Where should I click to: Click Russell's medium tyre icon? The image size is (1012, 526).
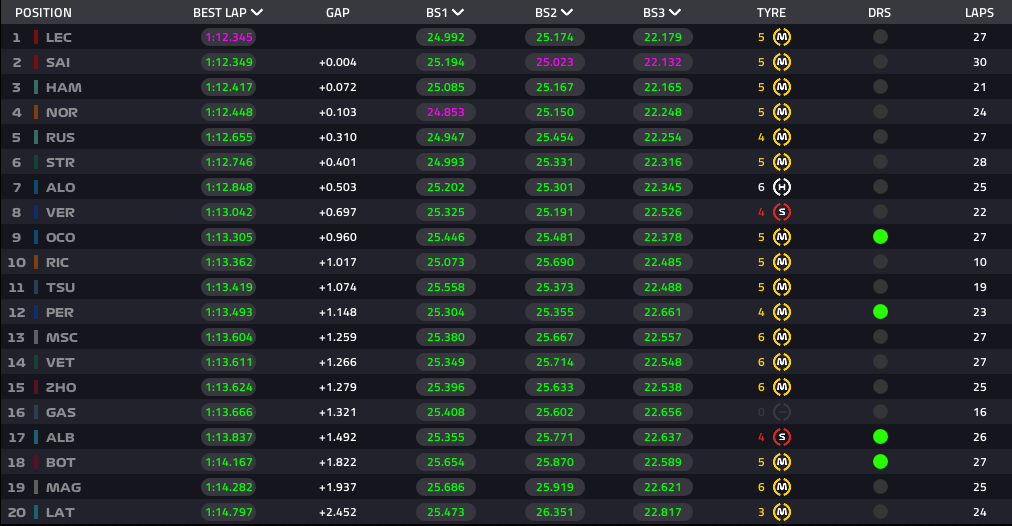(x=782, y=137)
